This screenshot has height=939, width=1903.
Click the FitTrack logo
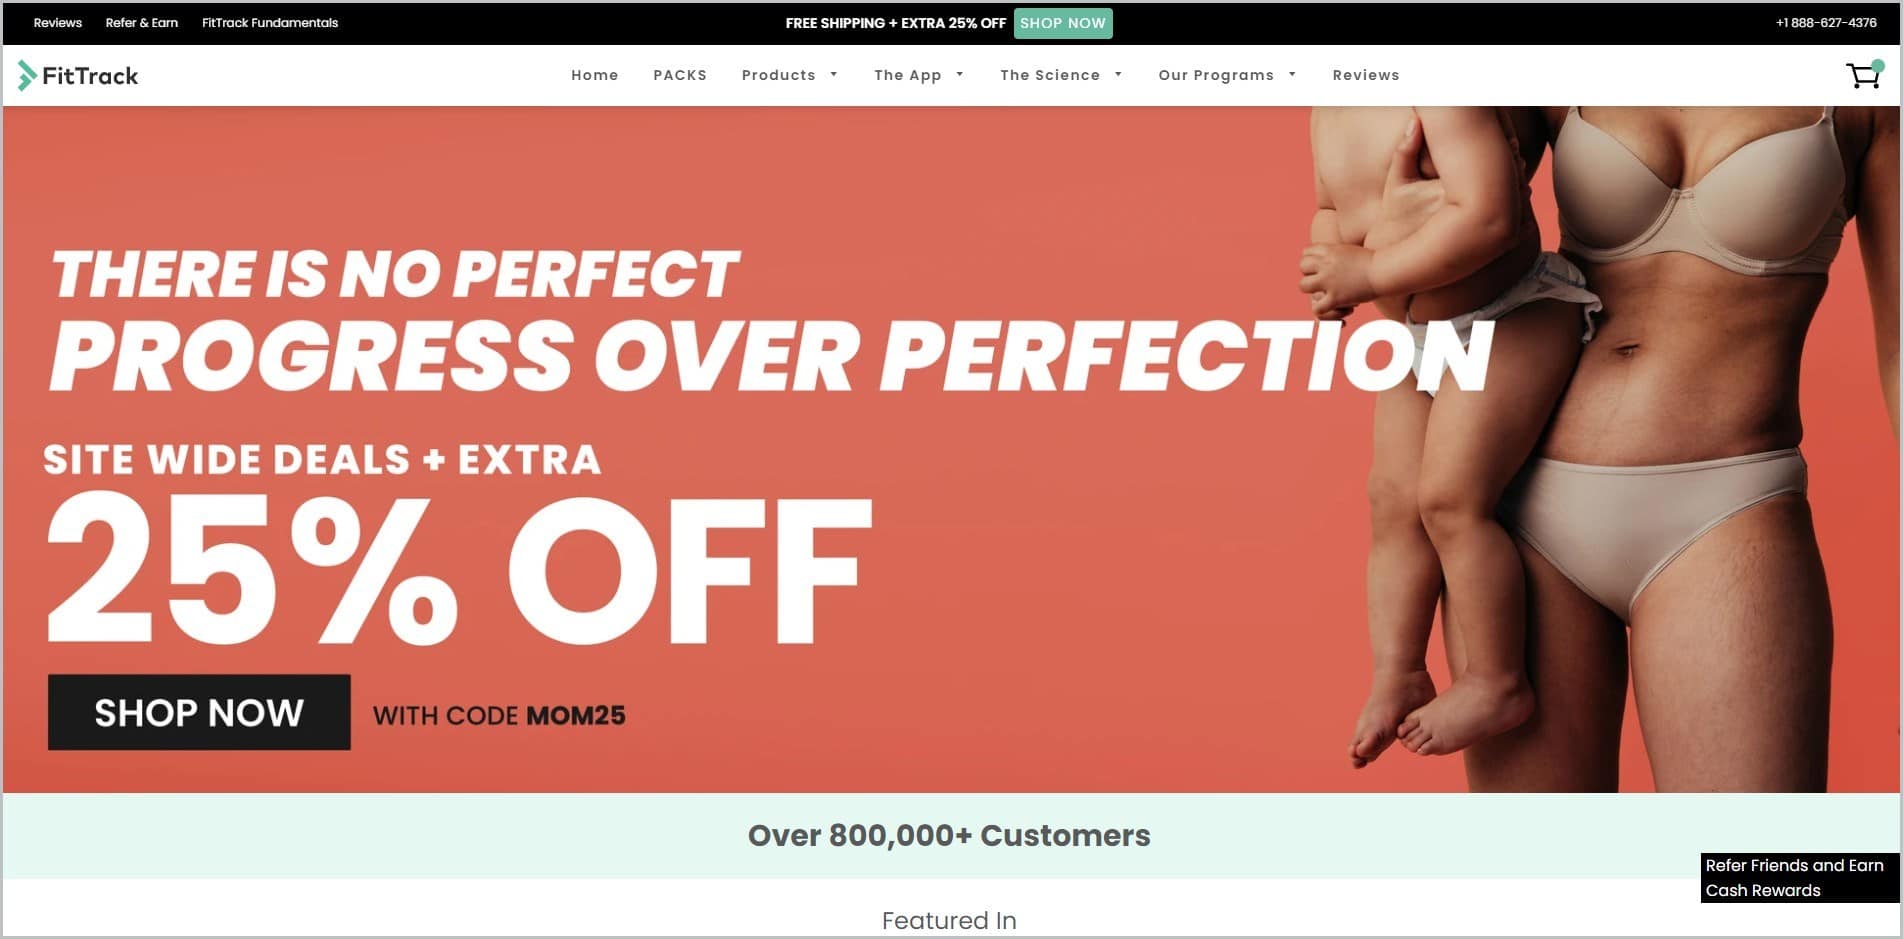pyautogui.click(x=78, y=76)
